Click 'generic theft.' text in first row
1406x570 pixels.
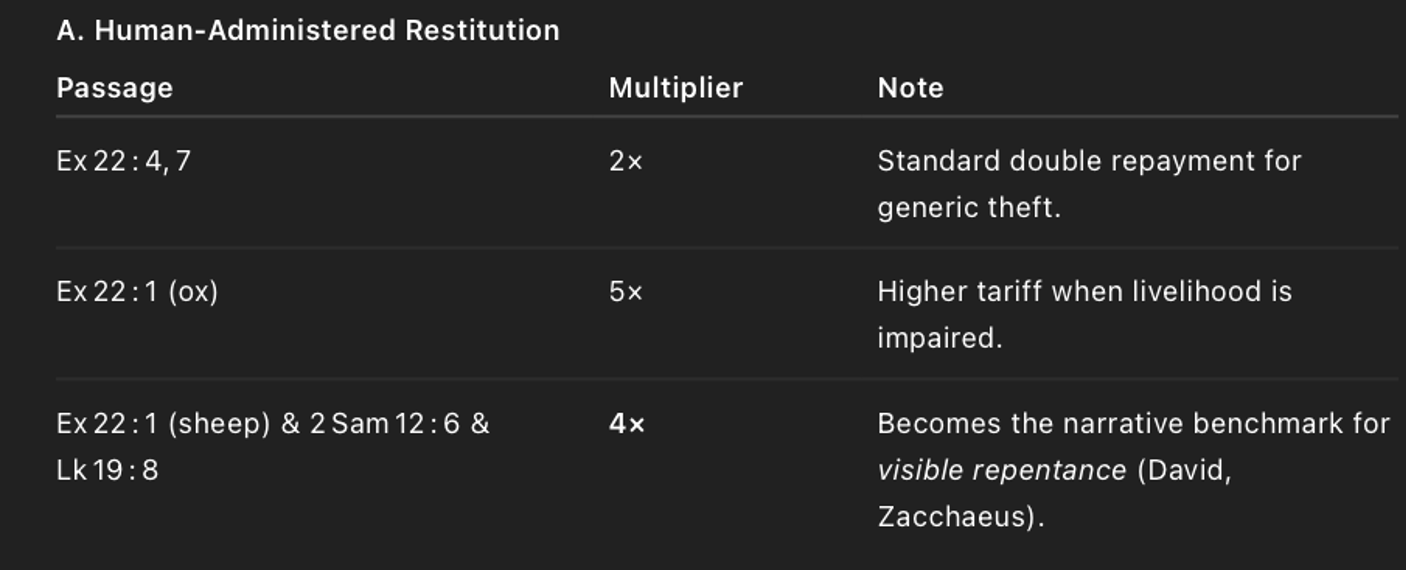pos(969,208)
